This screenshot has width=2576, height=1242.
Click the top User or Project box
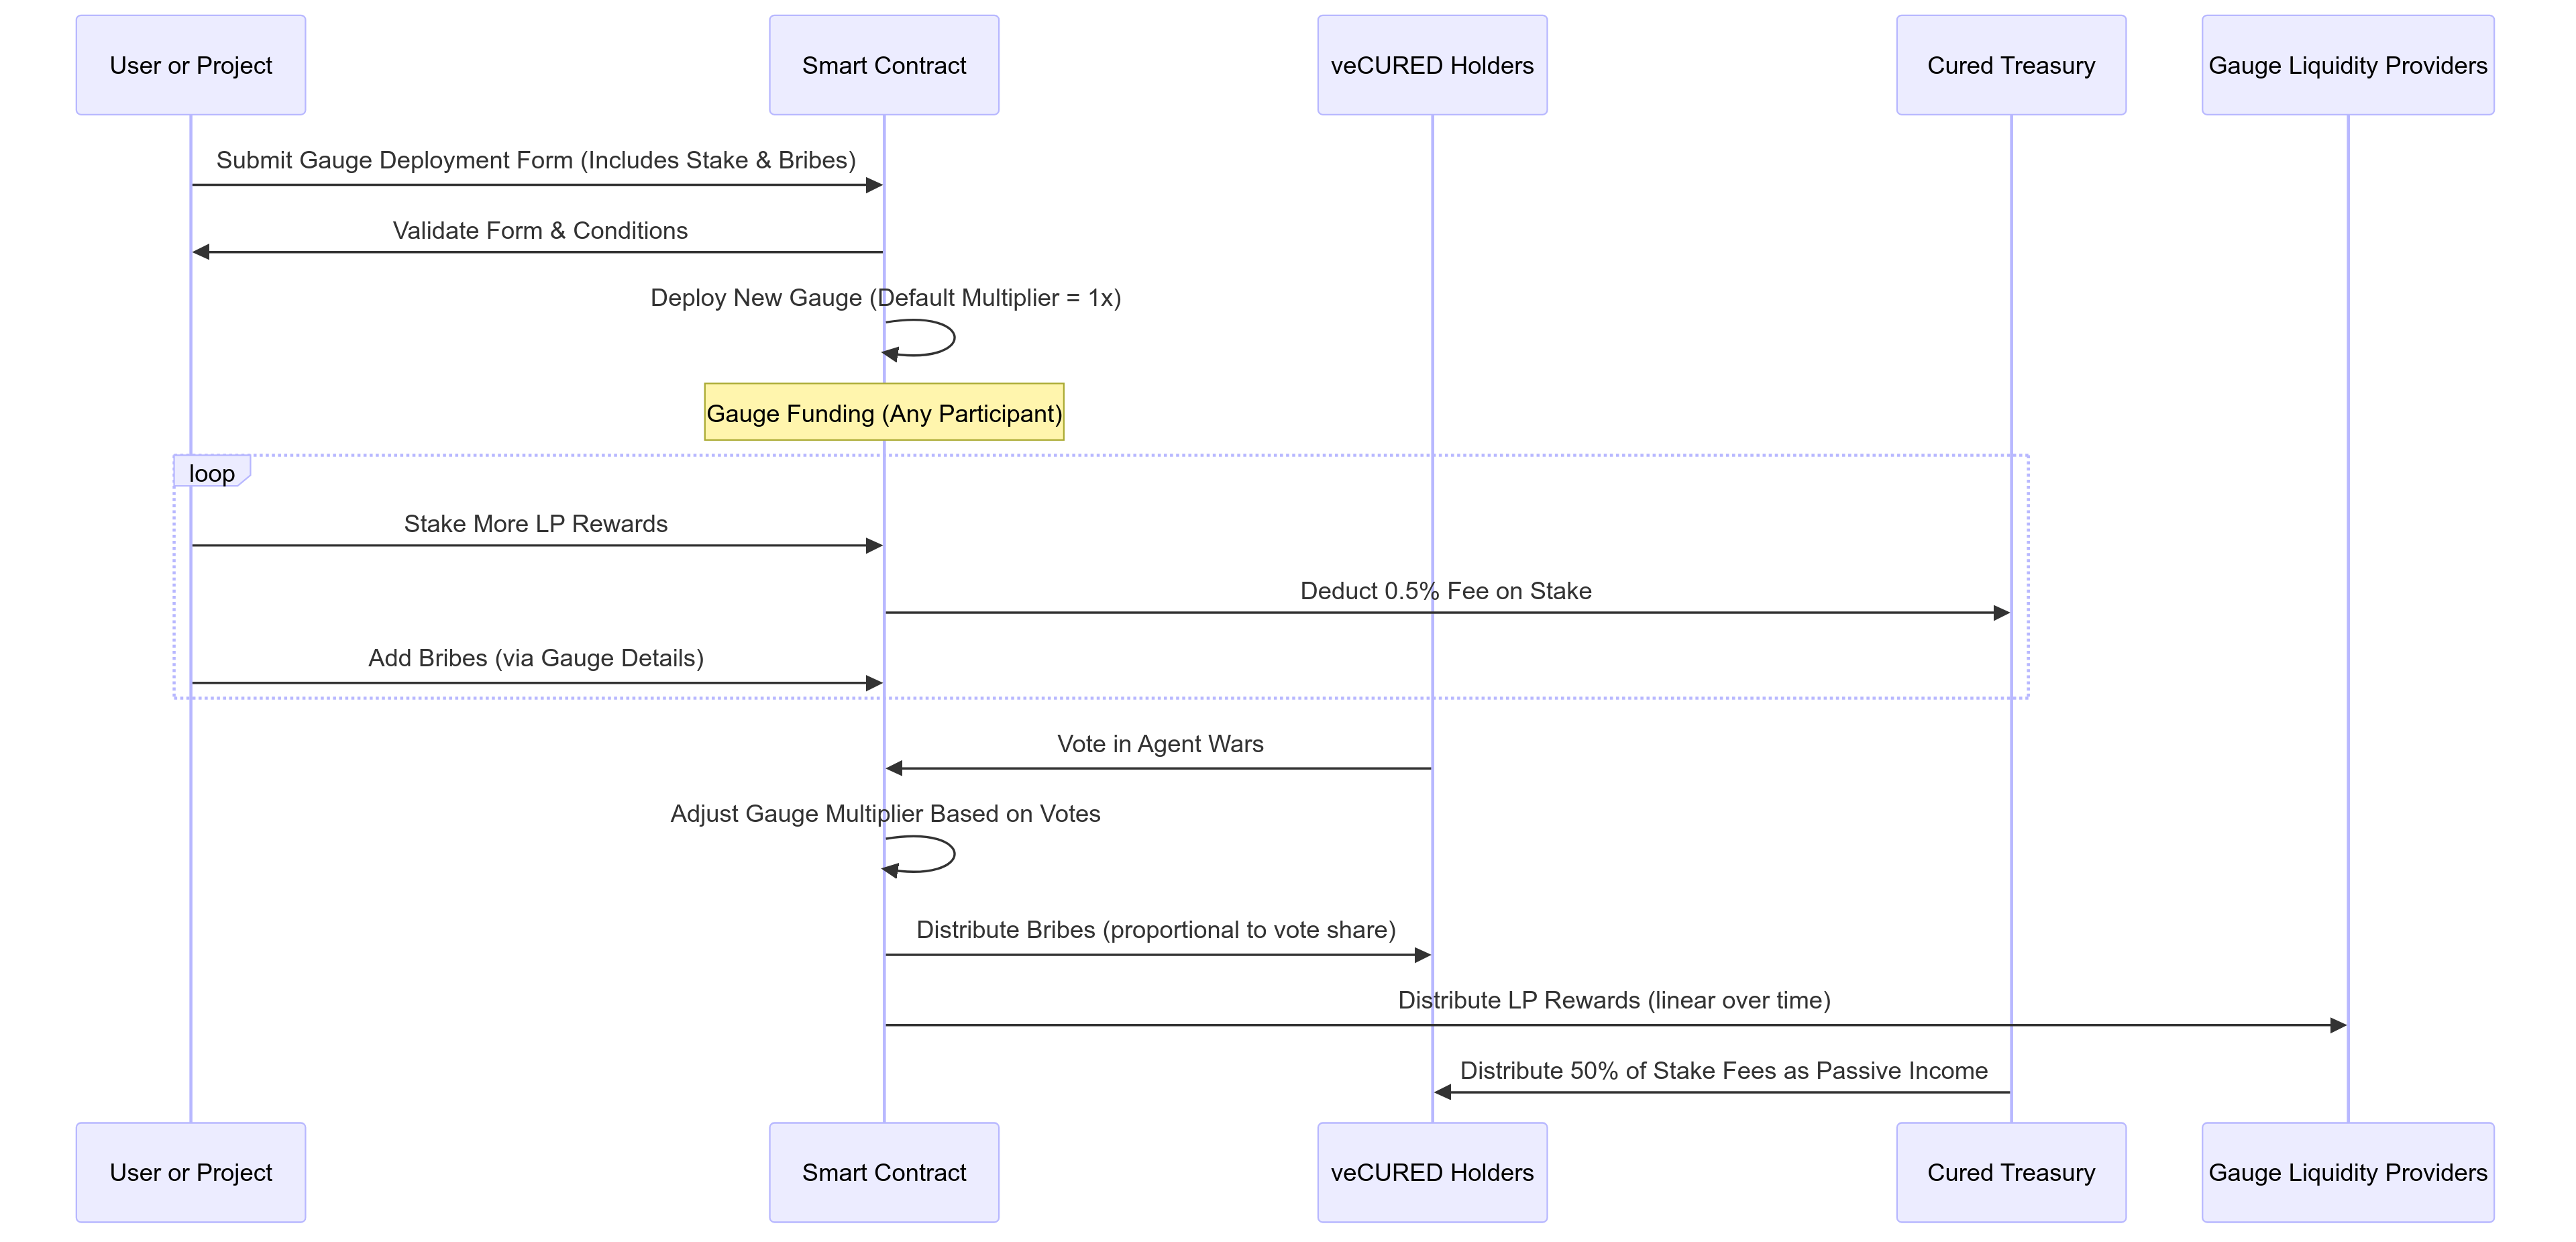click(x=190, y=65)
